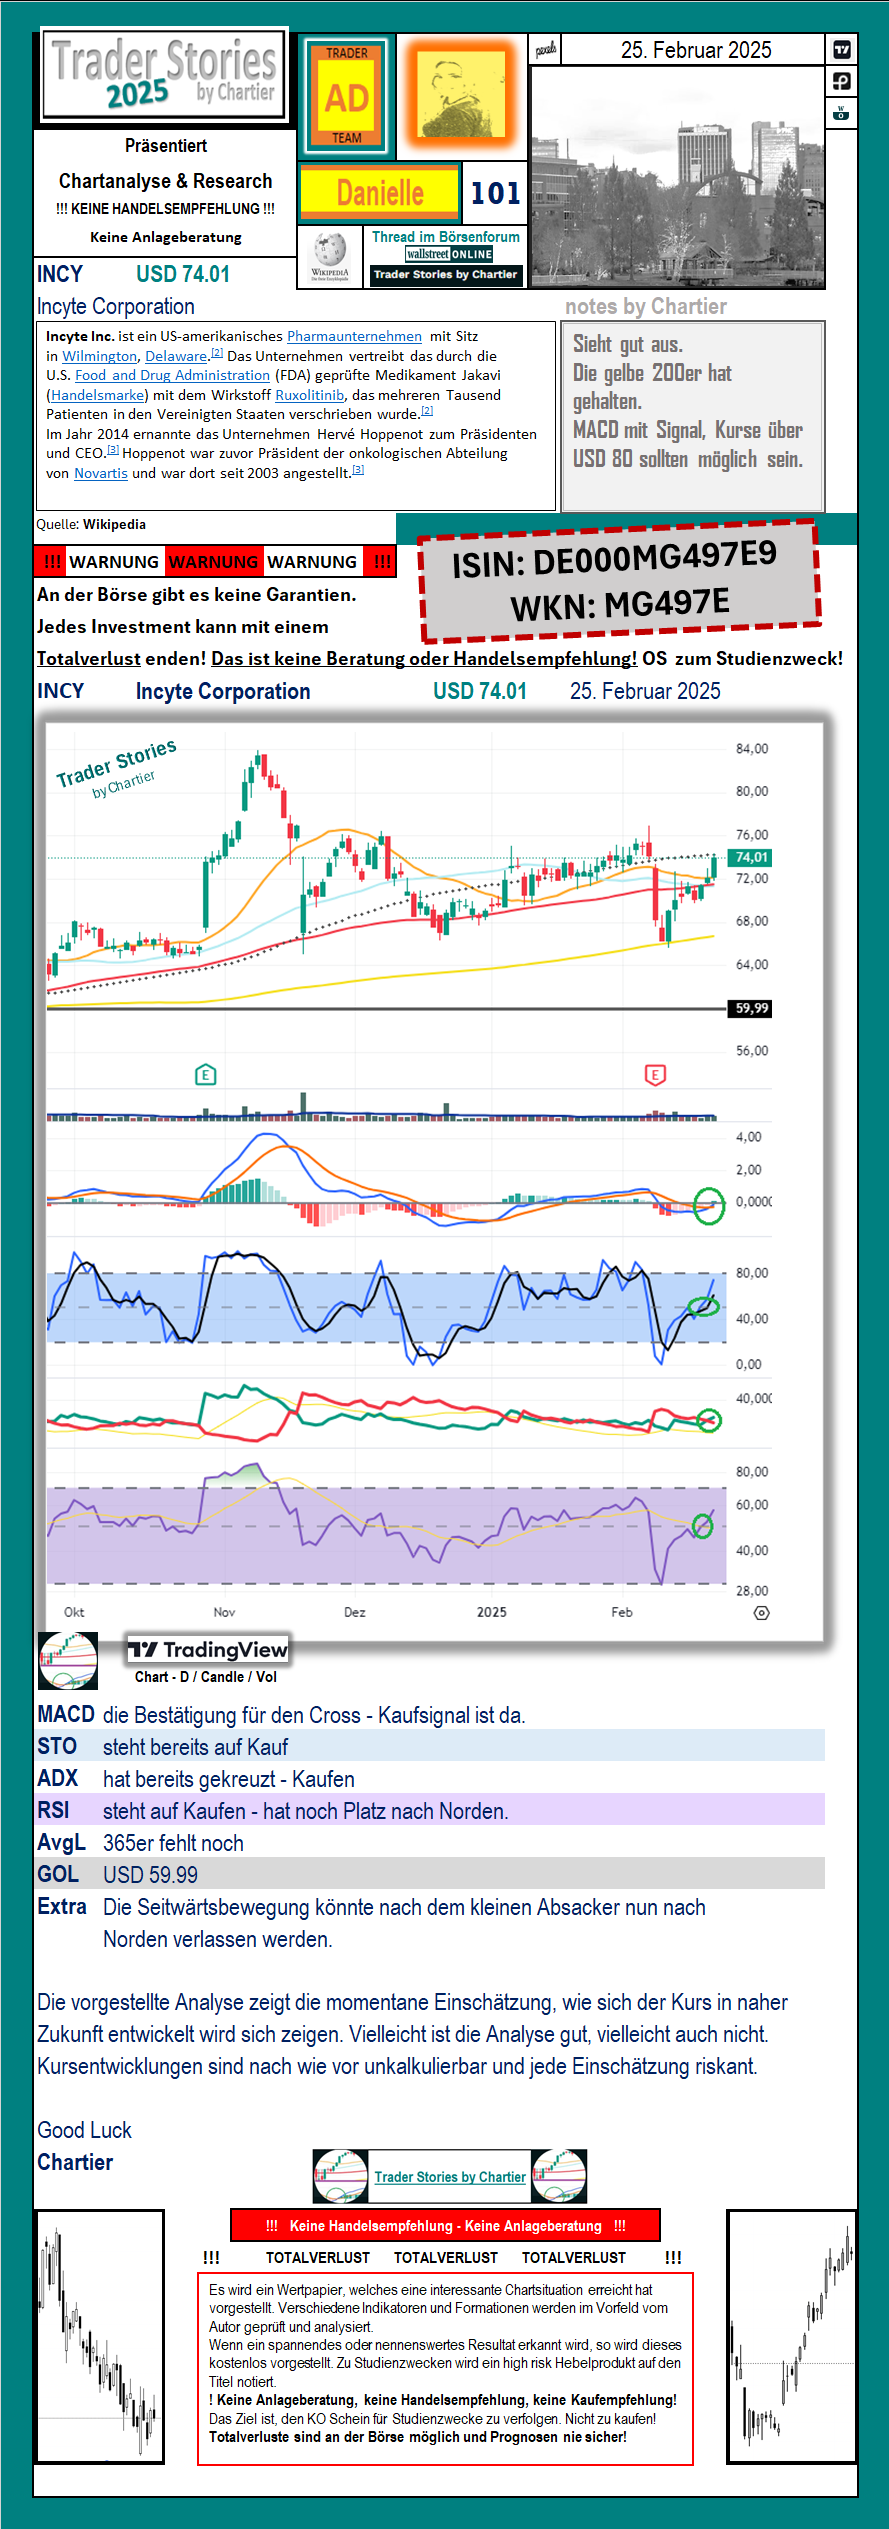Click the 'notes by Chartier' heading
Screen dimensions: 889x2529
pyautogui.click(x=646, y=306)
